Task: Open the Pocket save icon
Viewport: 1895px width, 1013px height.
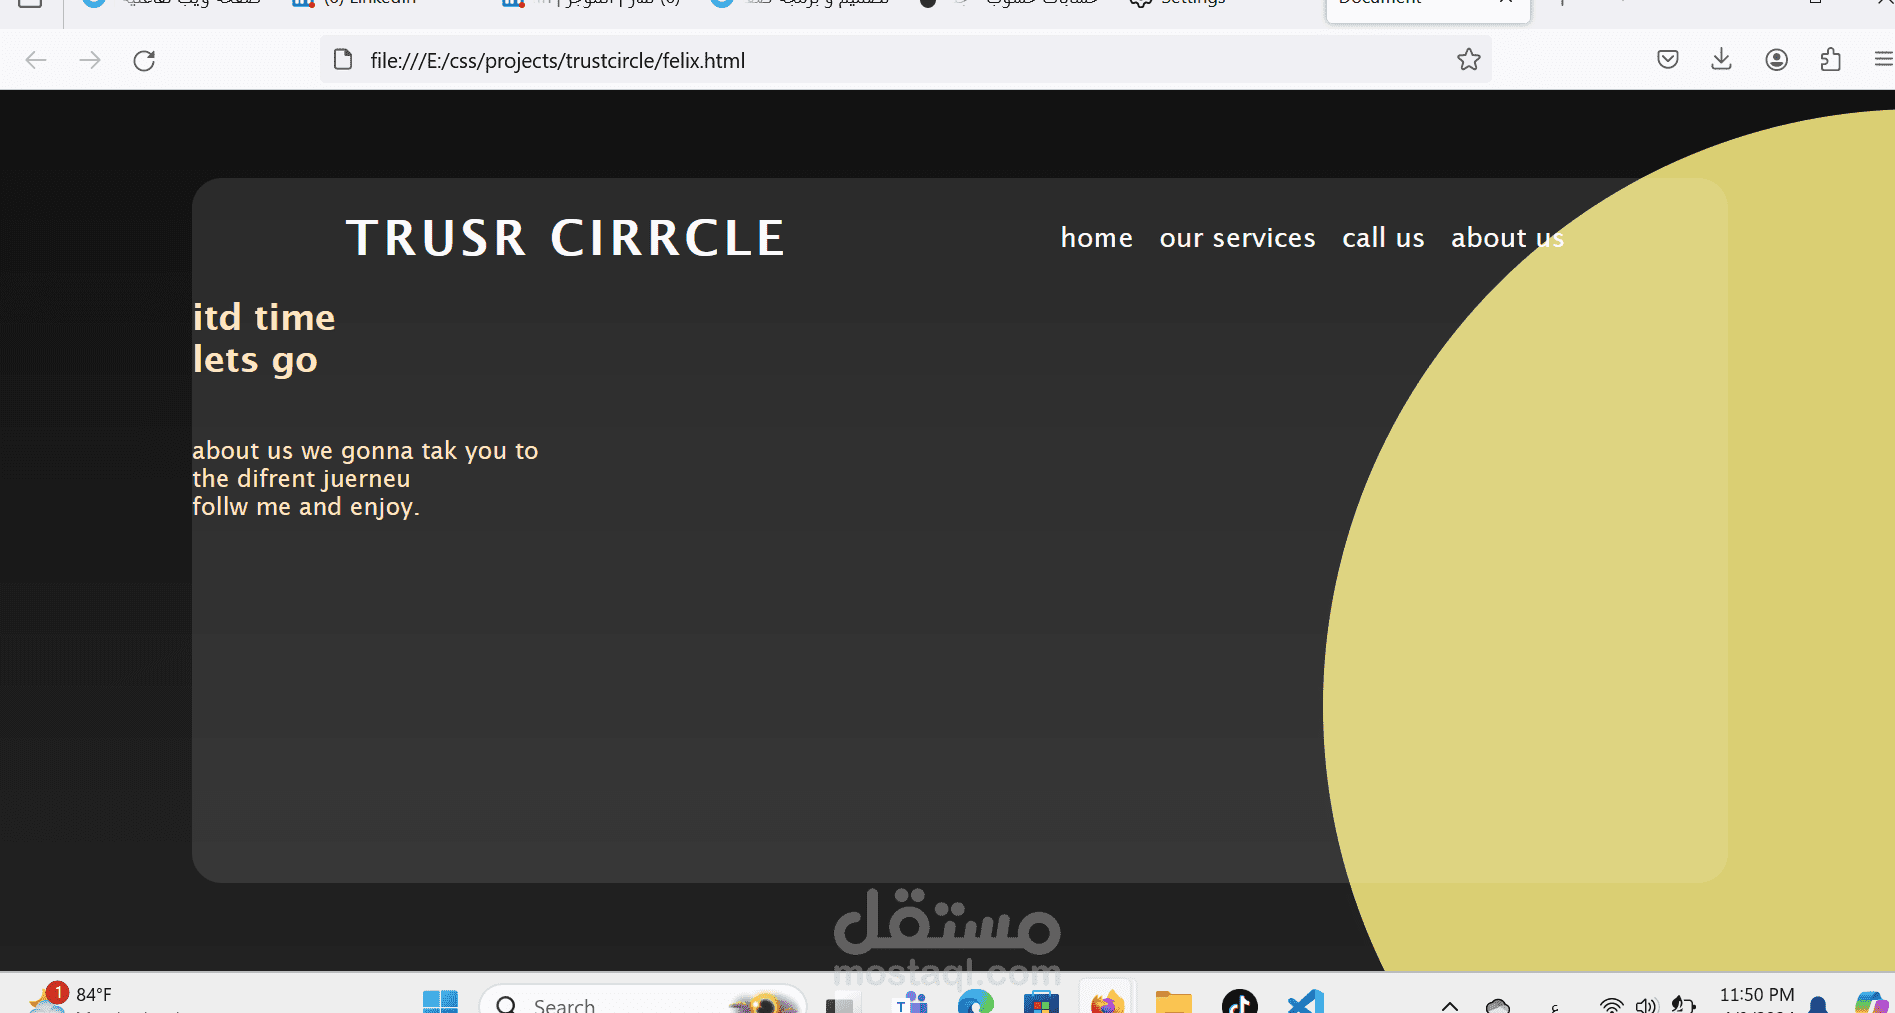Action: coord(1668,60)
